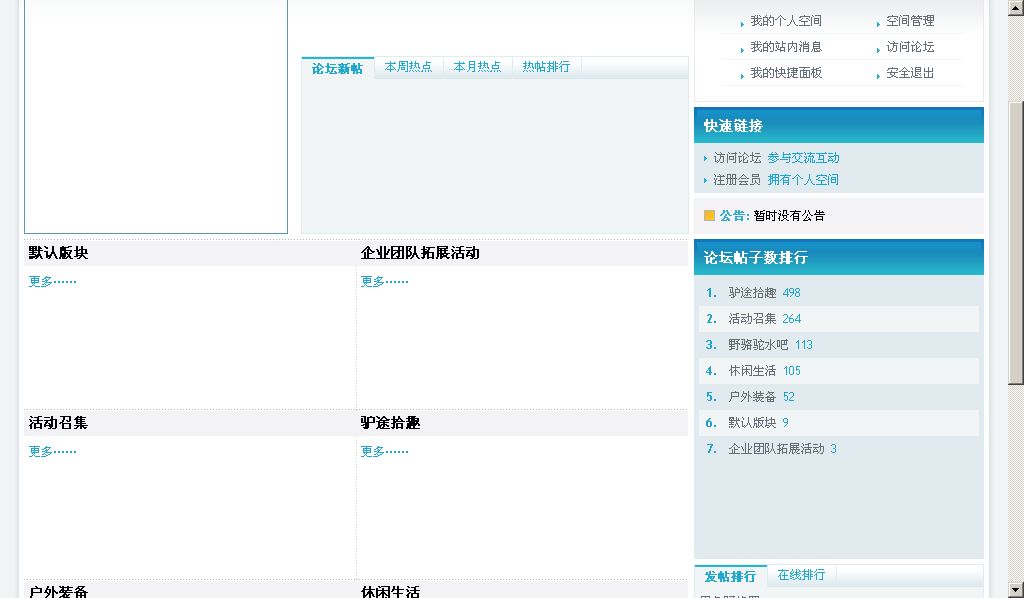1024x598 pixels.
Task: Open 户外装备 in the ranking list
Action: click(752, 397)
